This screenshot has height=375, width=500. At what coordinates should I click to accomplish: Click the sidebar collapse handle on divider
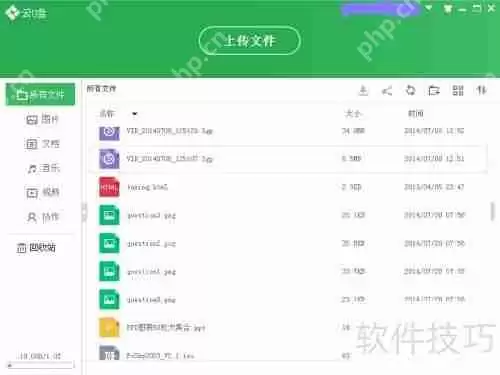click(84, 212)
